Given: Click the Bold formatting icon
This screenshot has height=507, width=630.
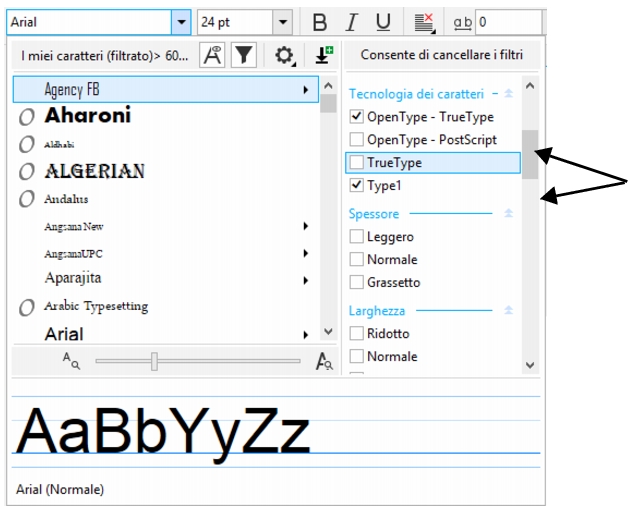Looking at the screenshot, I should coord(320,22).
